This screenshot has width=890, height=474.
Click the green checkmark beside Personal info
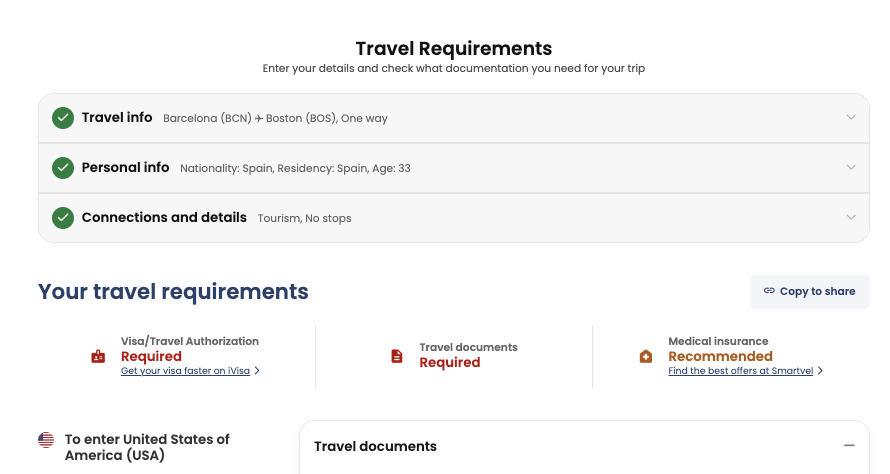click(63, 168)
